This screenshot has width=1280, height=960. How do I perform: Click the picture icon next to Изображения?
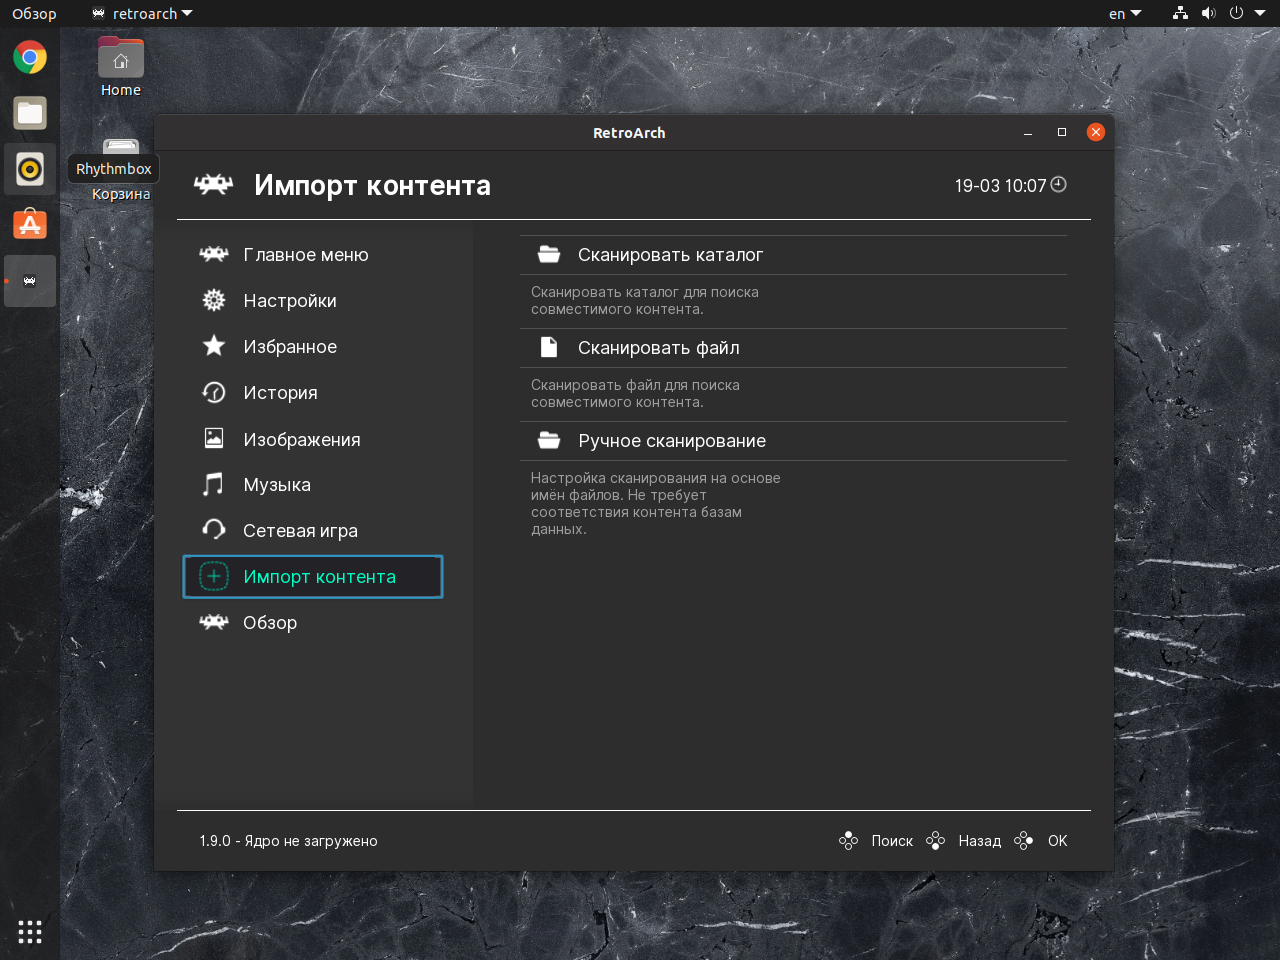coord(214,438)
